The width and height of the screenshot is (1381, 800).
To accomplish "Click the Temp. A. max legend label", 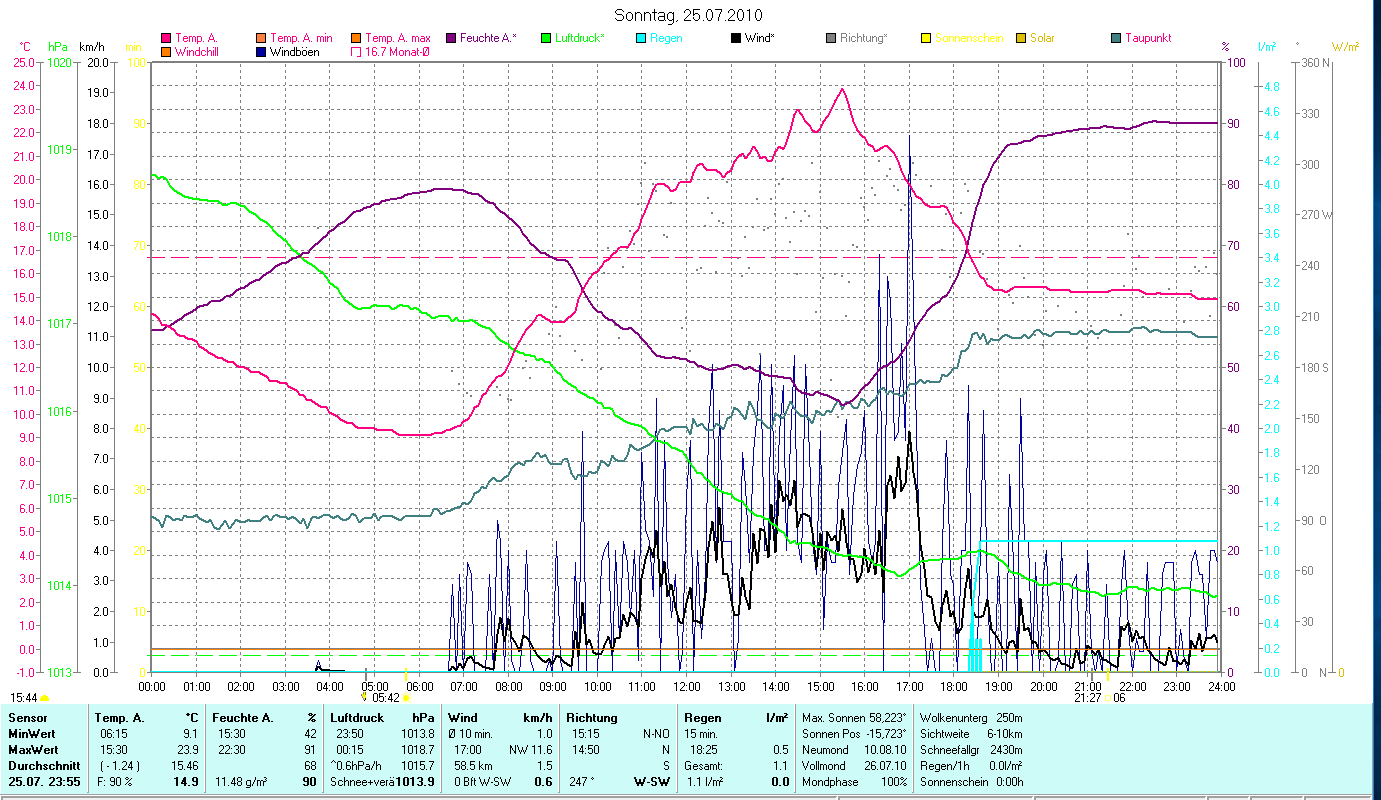I will [400, 38].
